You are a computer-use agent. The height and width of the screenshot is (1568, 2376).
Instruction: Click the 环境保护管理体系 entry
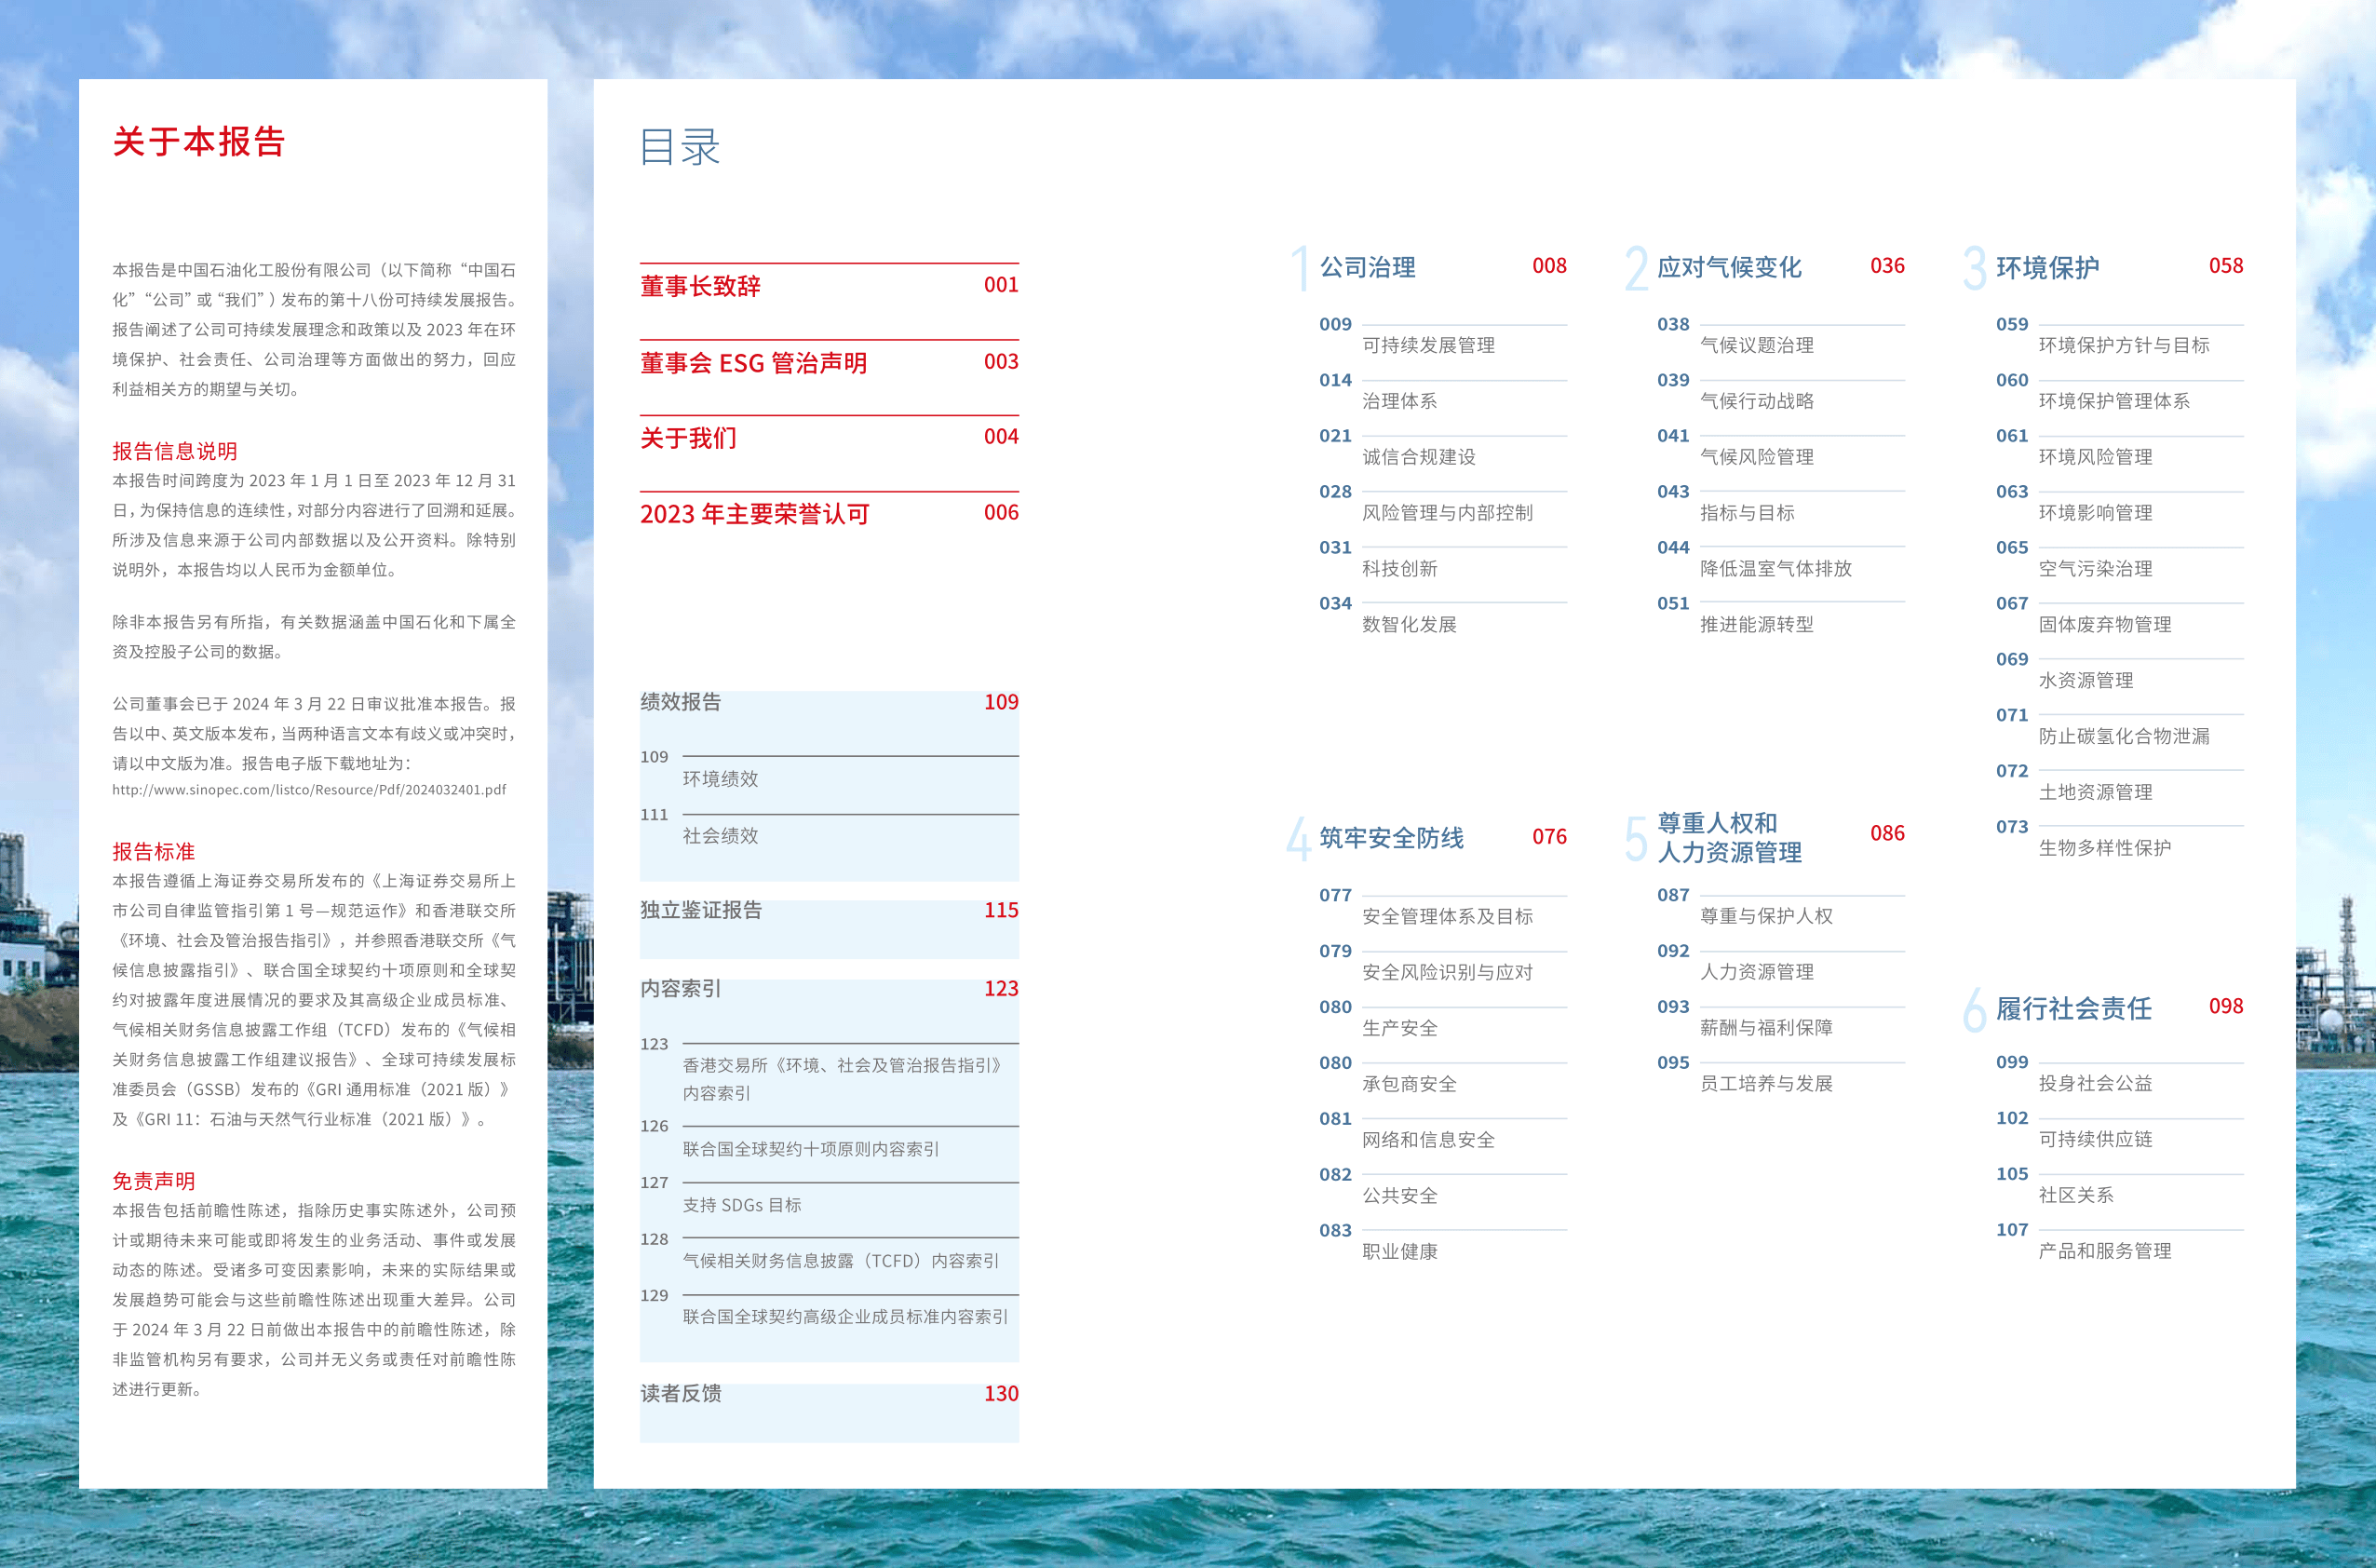(2114, 401)
